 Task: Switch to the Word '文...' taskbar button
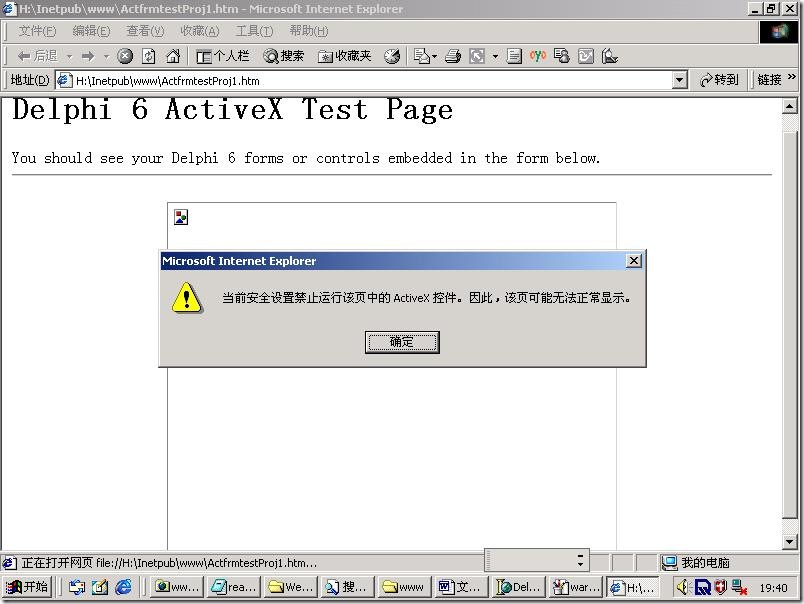point(461,587)
